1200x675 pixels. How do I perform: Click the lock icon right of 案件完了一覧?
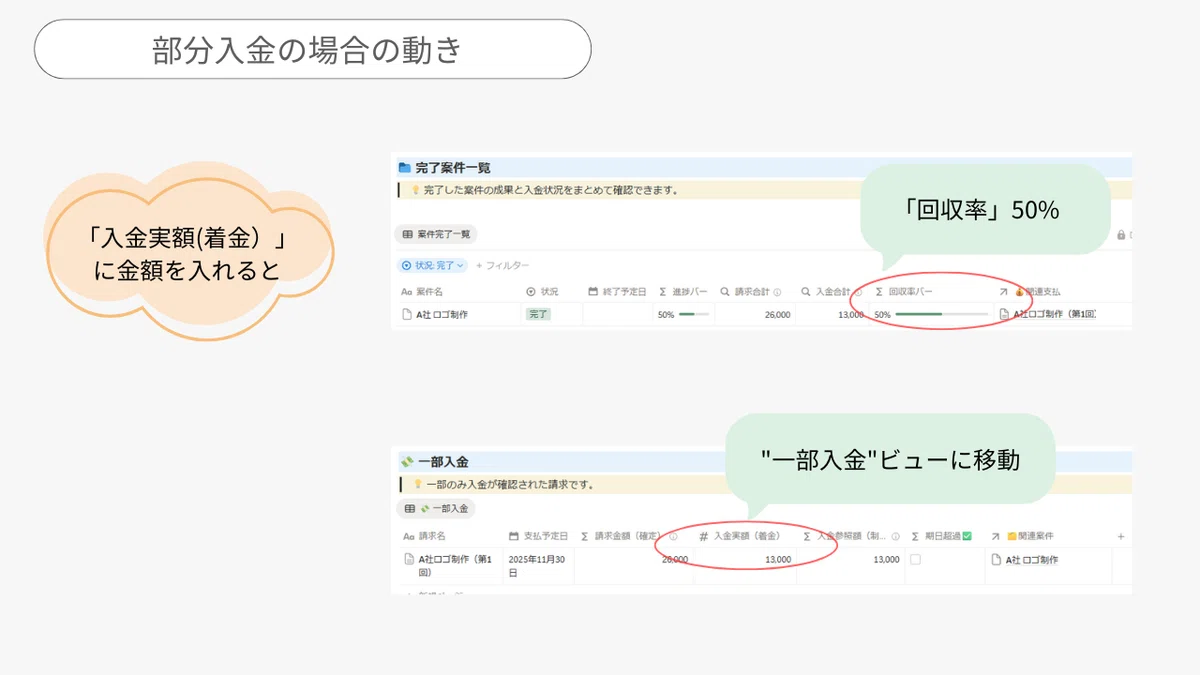(1121, 235)
